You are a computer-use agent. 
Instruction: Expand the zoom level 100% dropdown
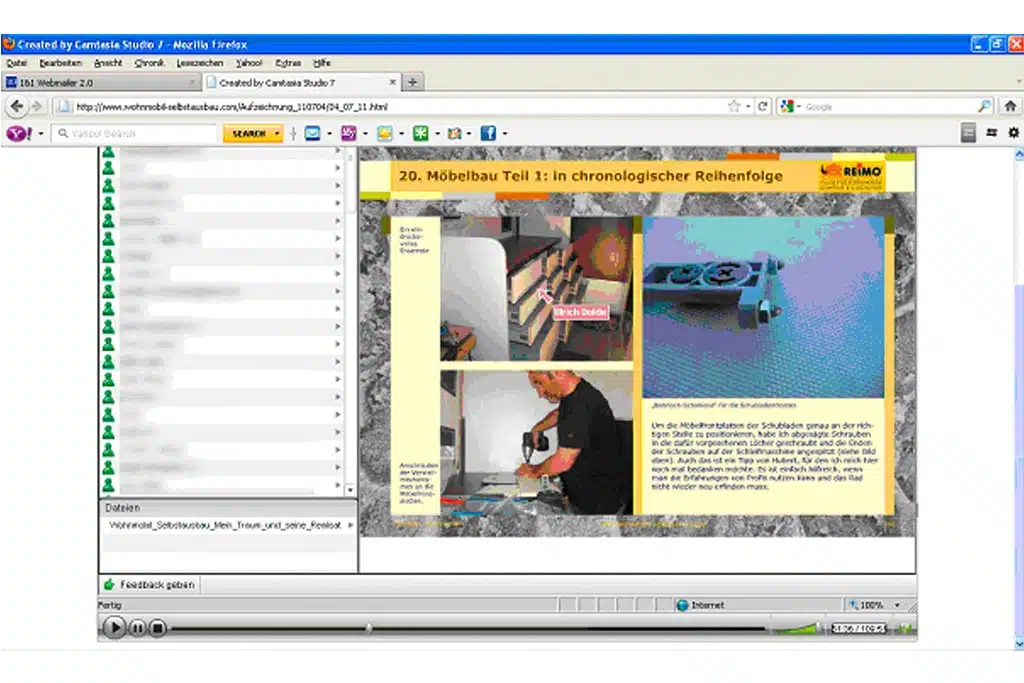click(x=897, y=605)
